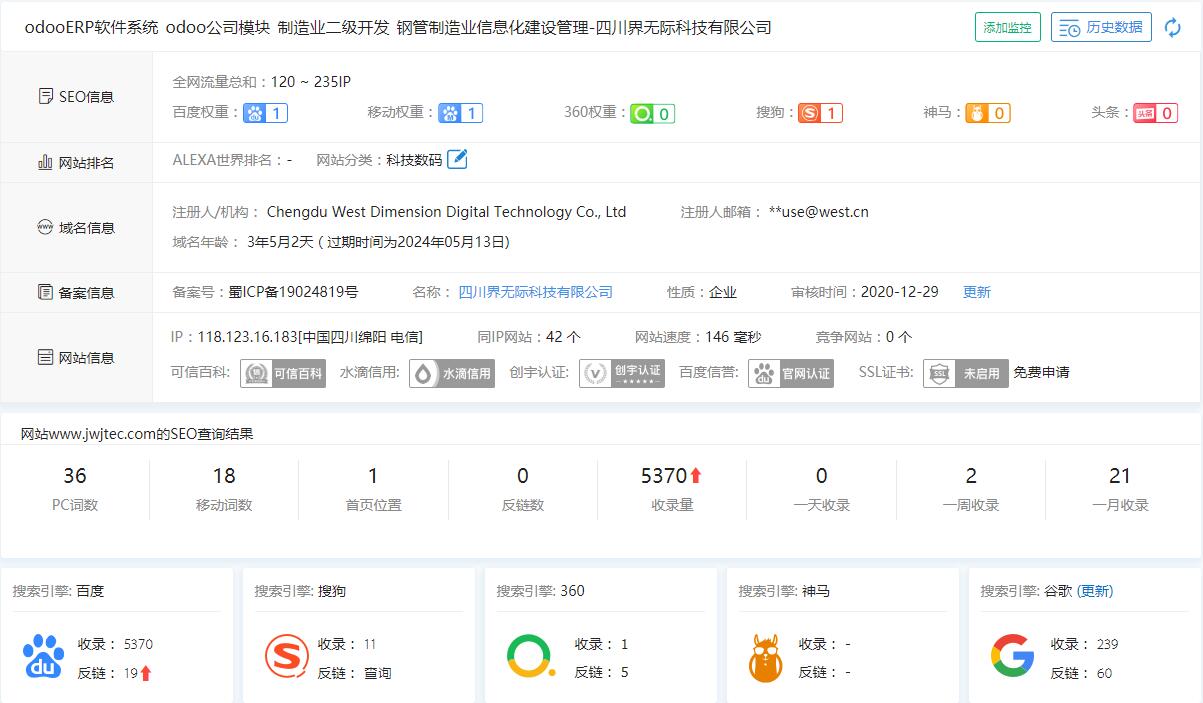The width and height of the screenshot is (1203, 703).
Task: Click 查询 for Sogou backlinks
Action: pos(377,673)
